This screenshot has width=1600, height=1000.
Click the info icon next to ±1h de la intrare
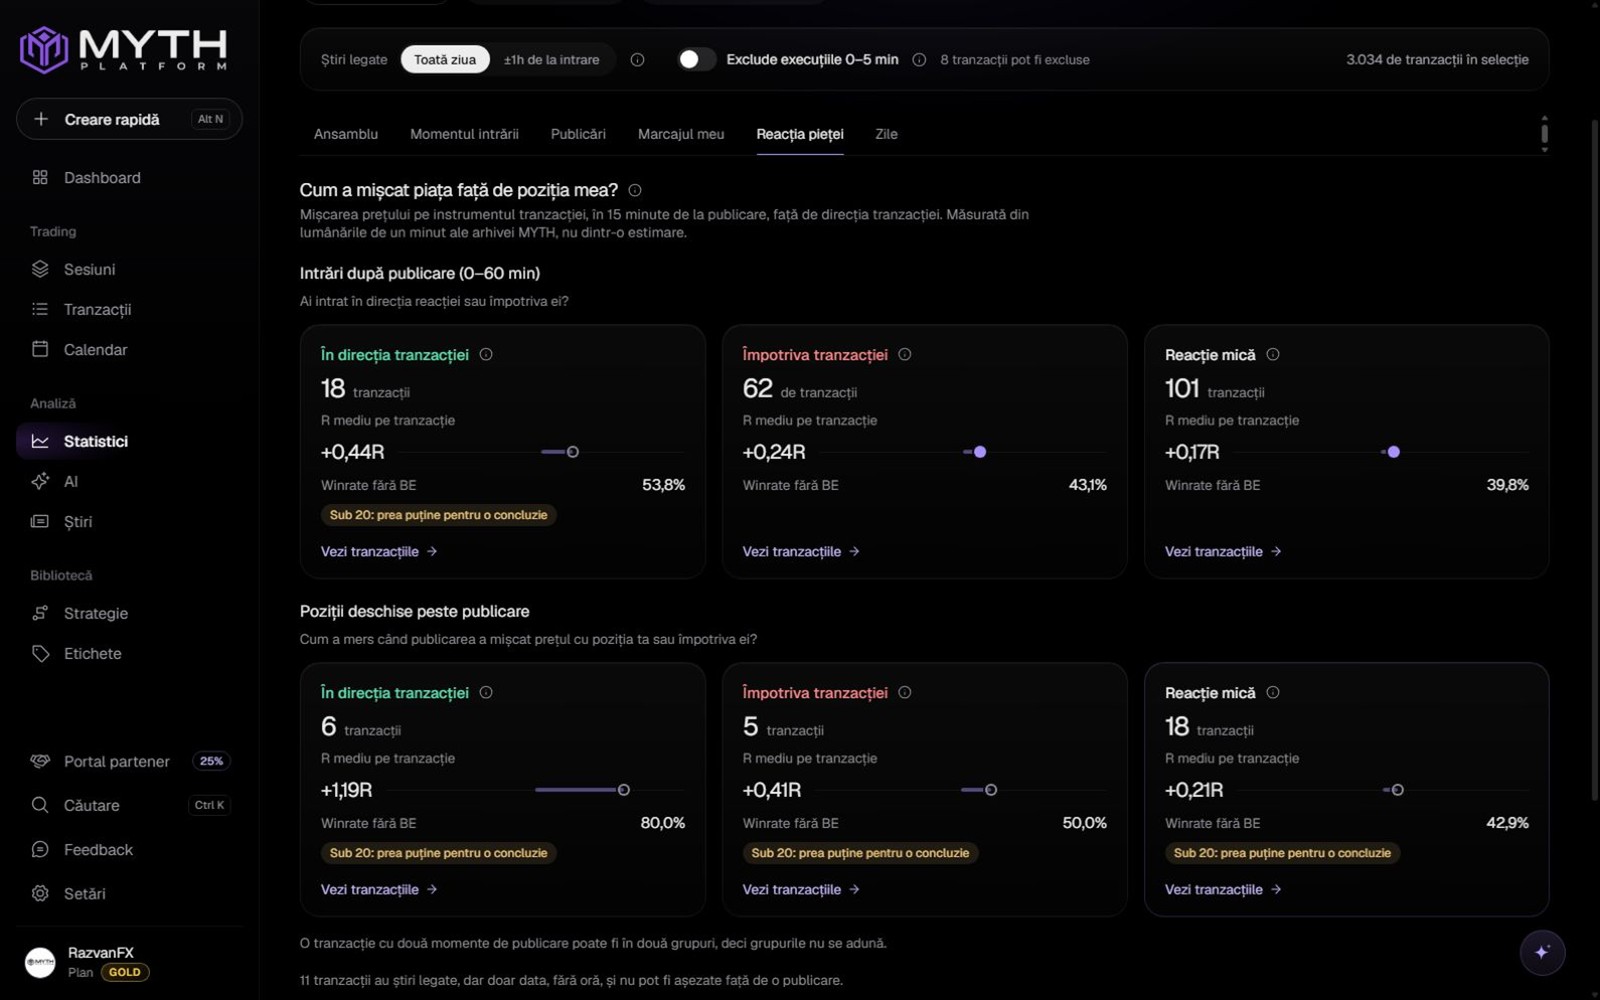(x=637, y=60)
